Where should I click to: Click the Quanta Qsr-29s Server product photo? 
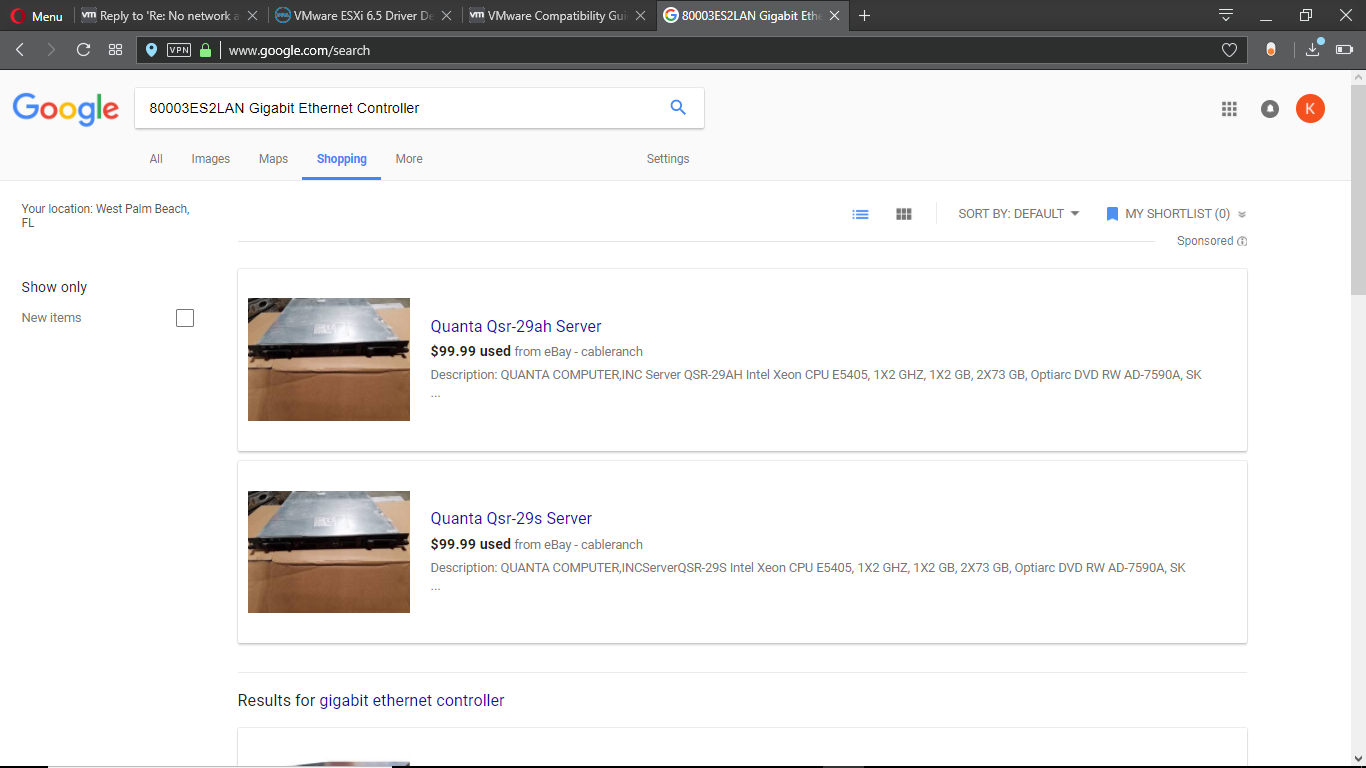point(329,552)
